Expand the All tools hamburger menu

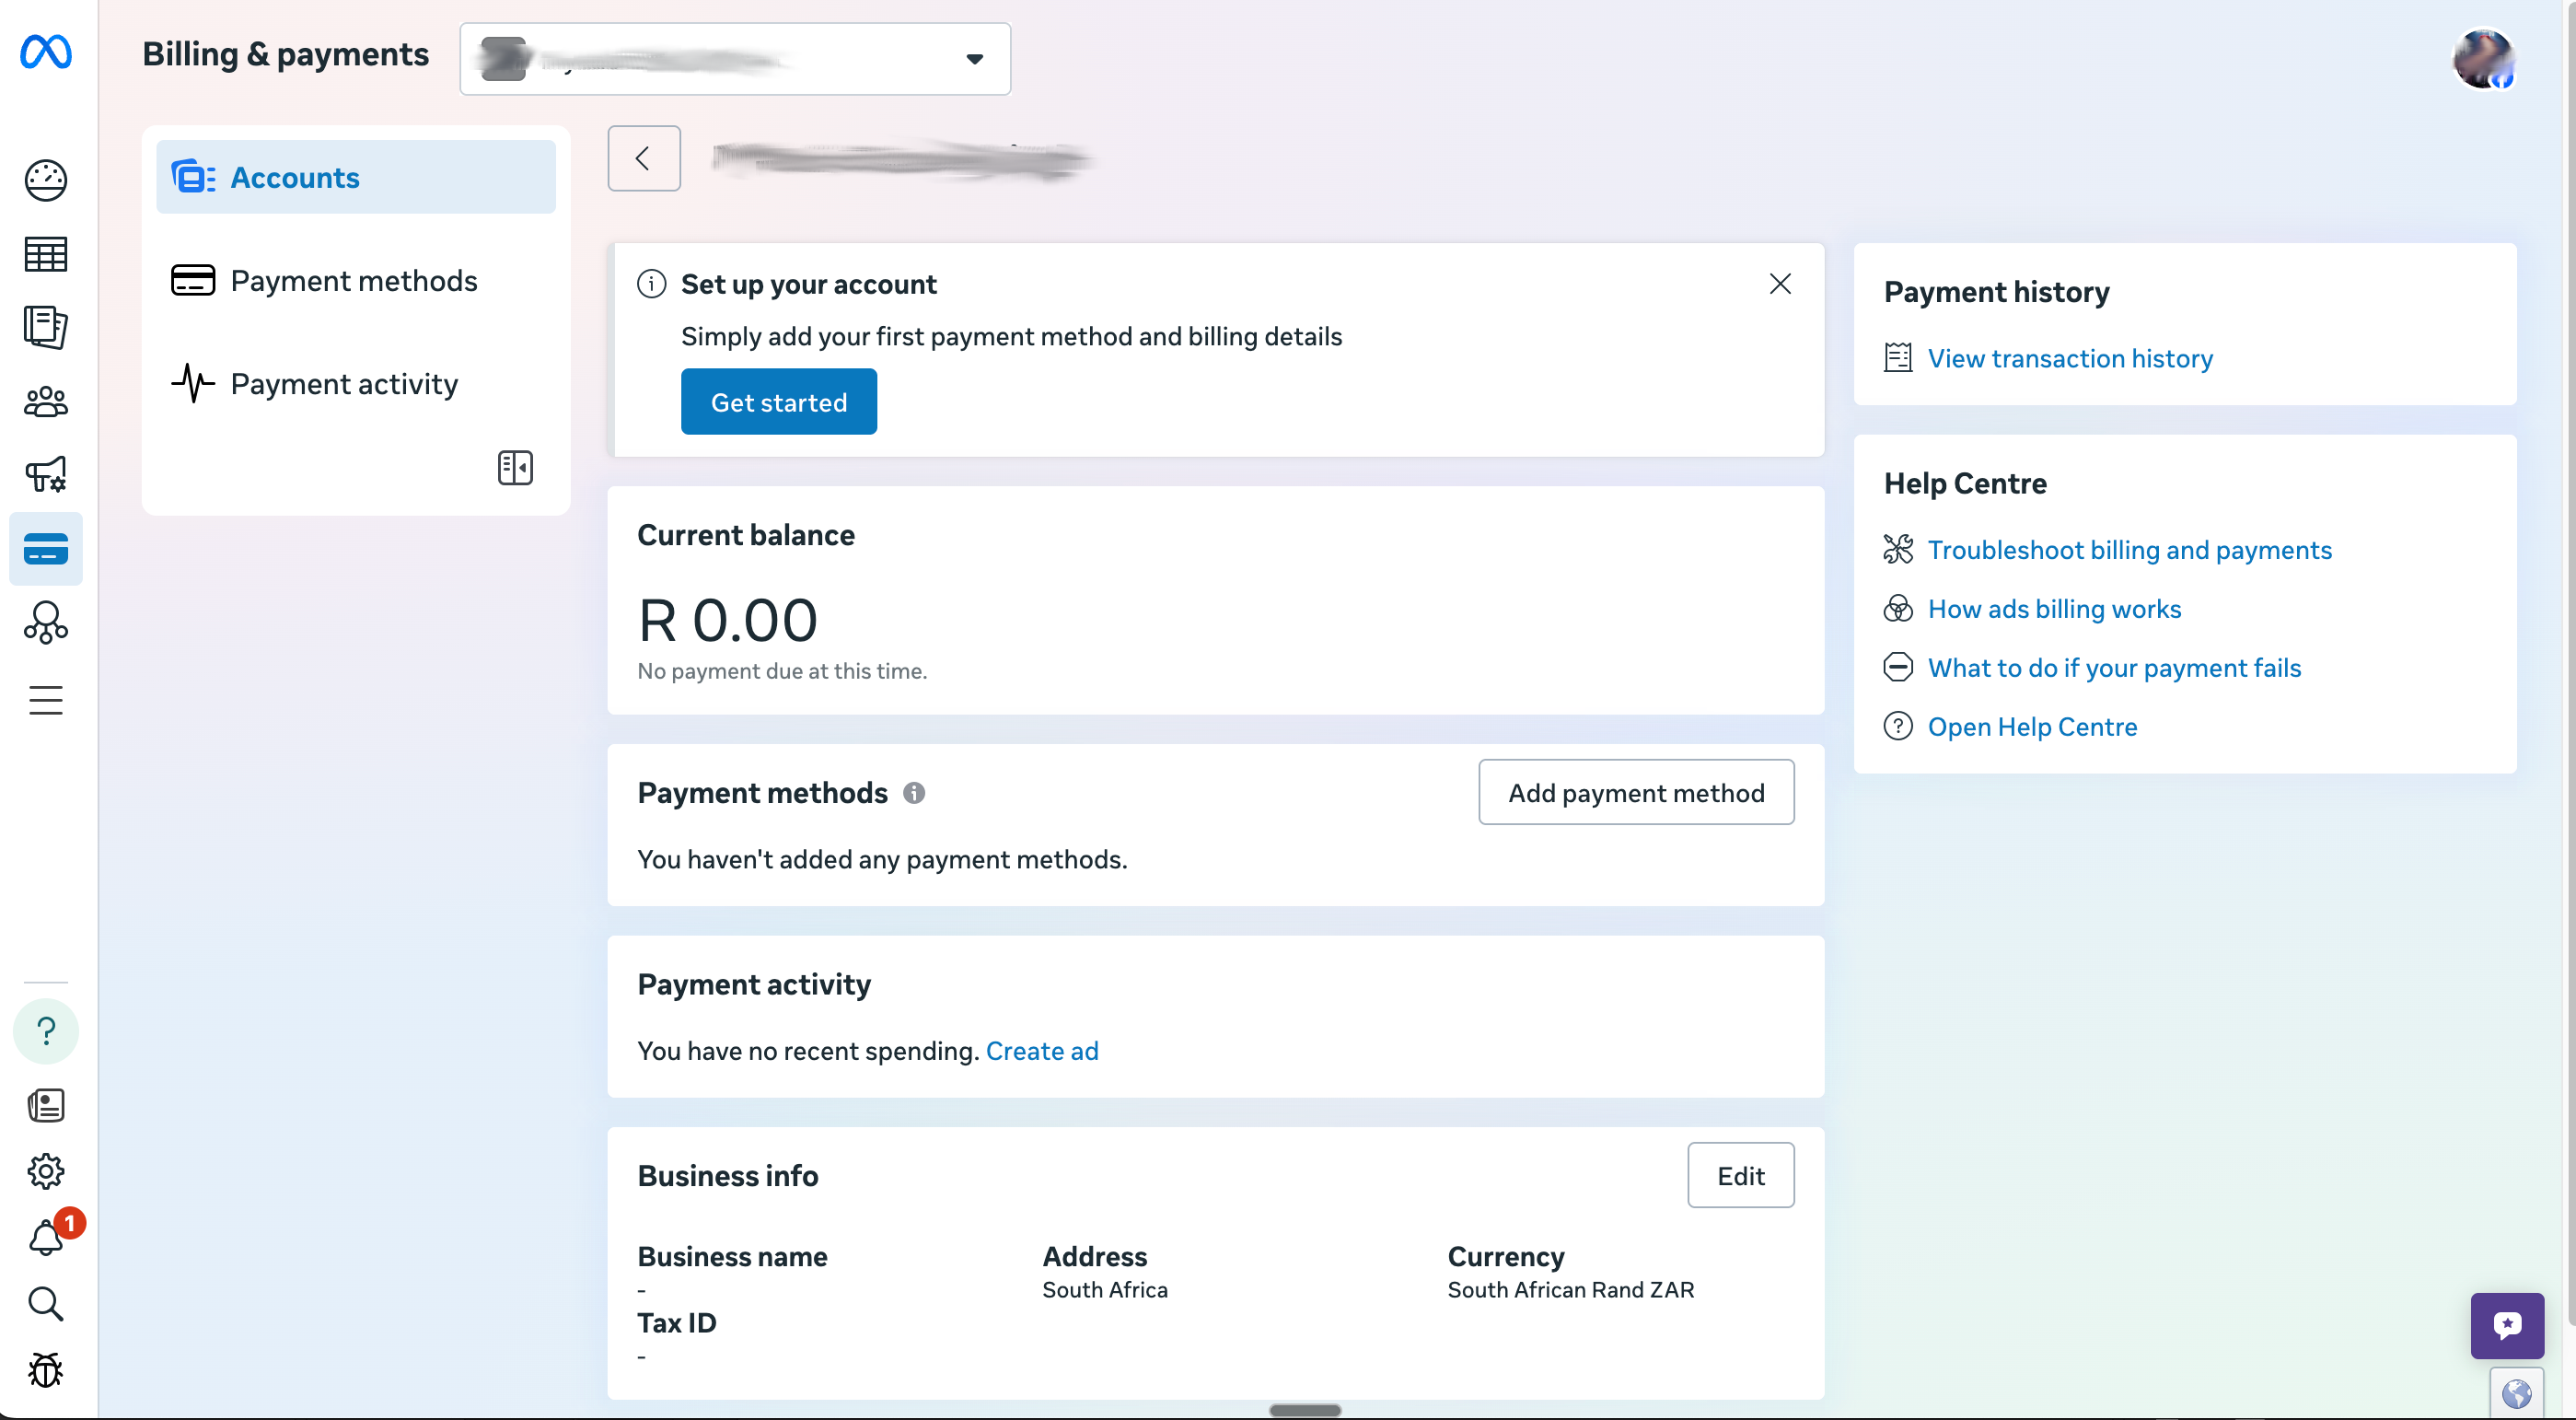tap(46, 700)
